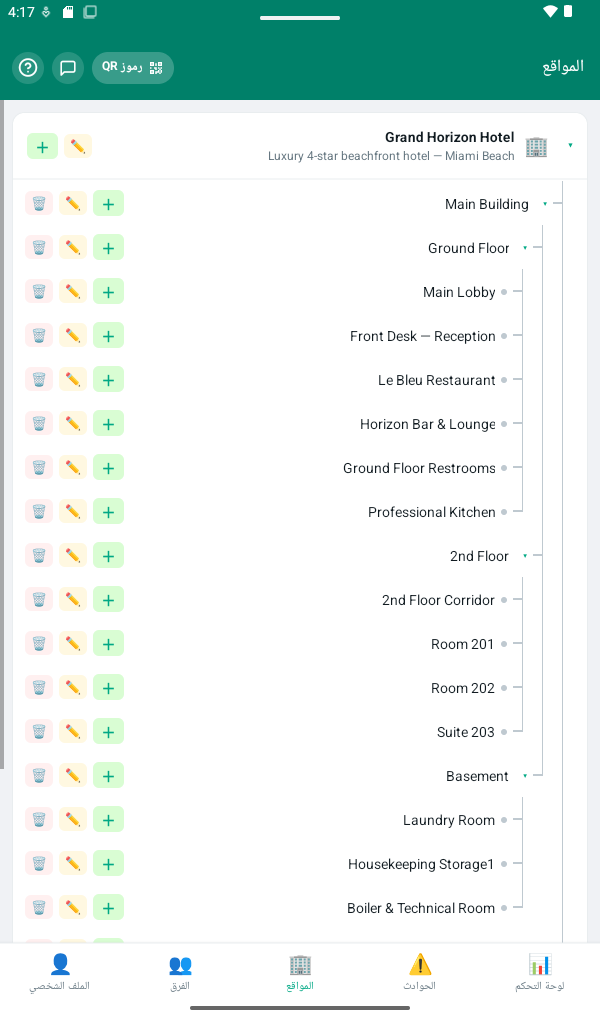The width and height of the screenshot is (600, 1024).
Task: Collapse the Main Building node
Action: [545, 204]
